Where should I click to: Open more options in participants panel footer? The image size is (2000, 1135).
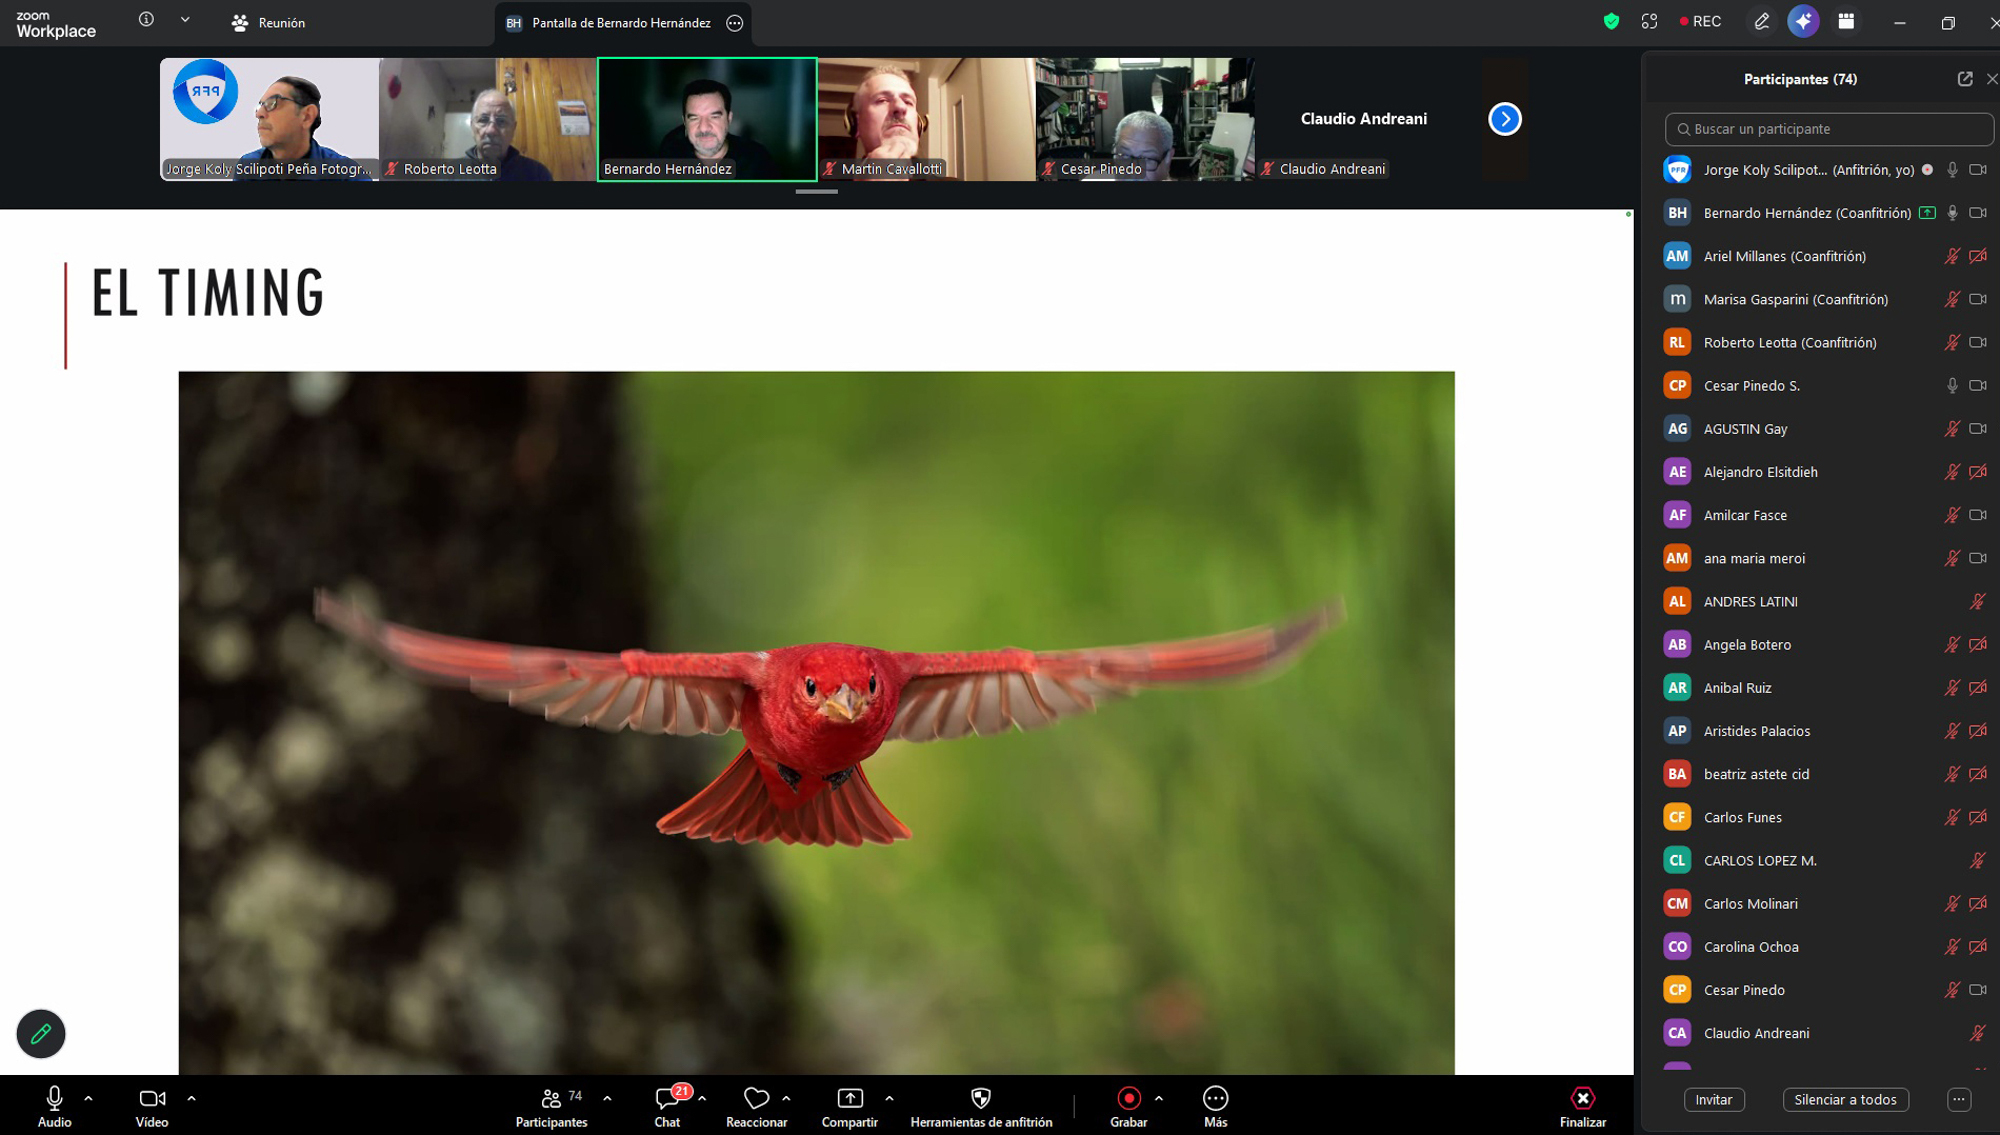[1959, 1099]
